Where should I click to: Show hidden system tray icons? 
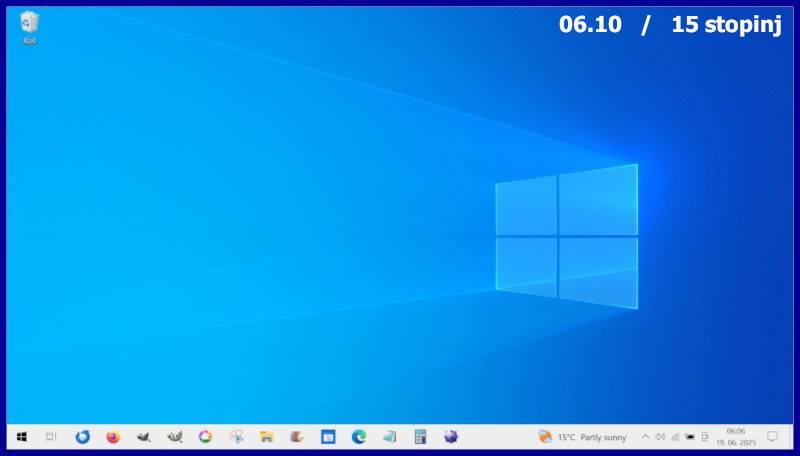click(x=645, y=437)
